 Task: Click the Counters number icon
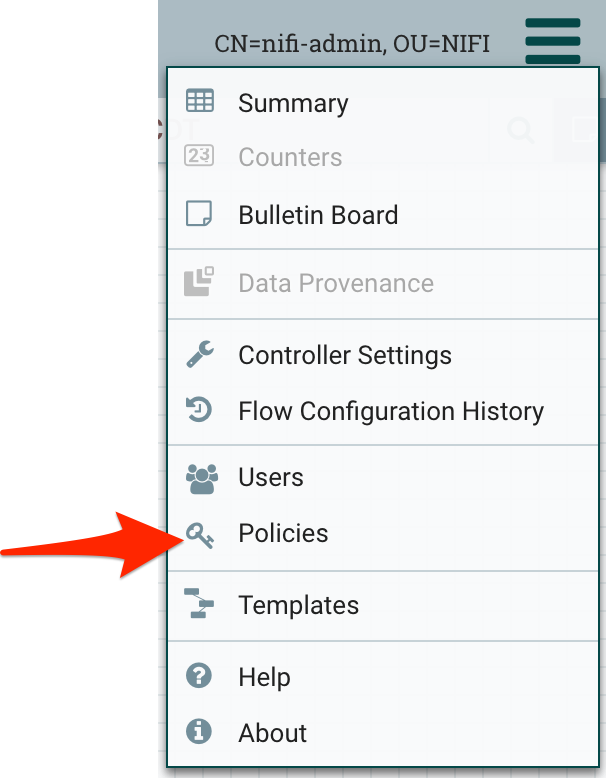pyautogui.click(x=200, y=156)
